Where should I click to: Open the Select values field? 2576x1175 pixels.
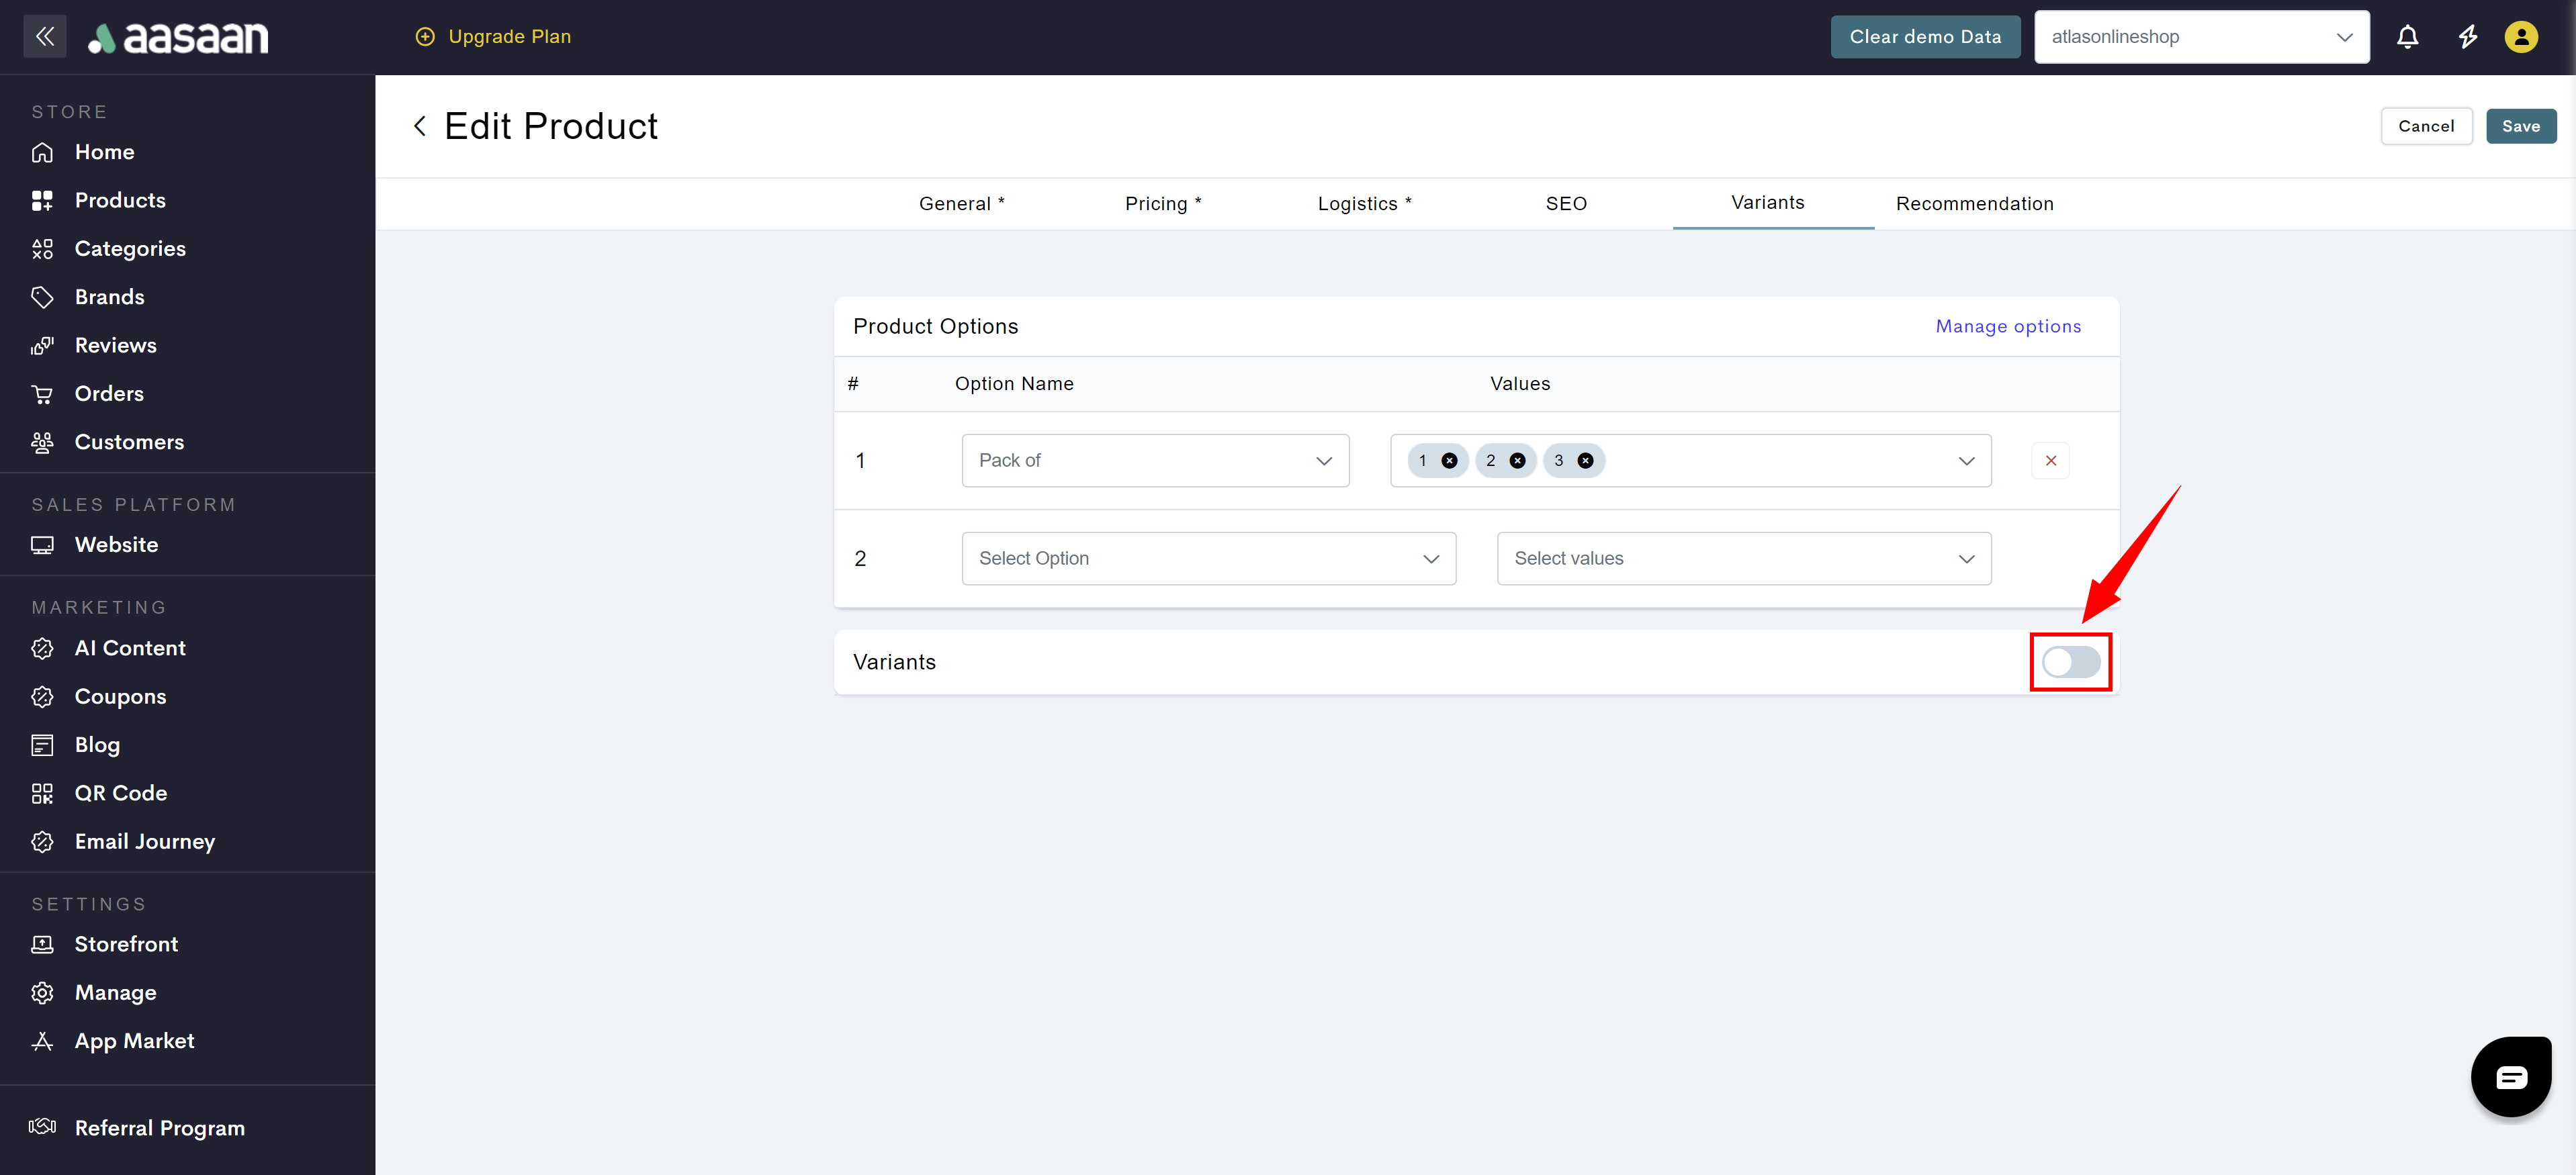(x=1743, y=559)
